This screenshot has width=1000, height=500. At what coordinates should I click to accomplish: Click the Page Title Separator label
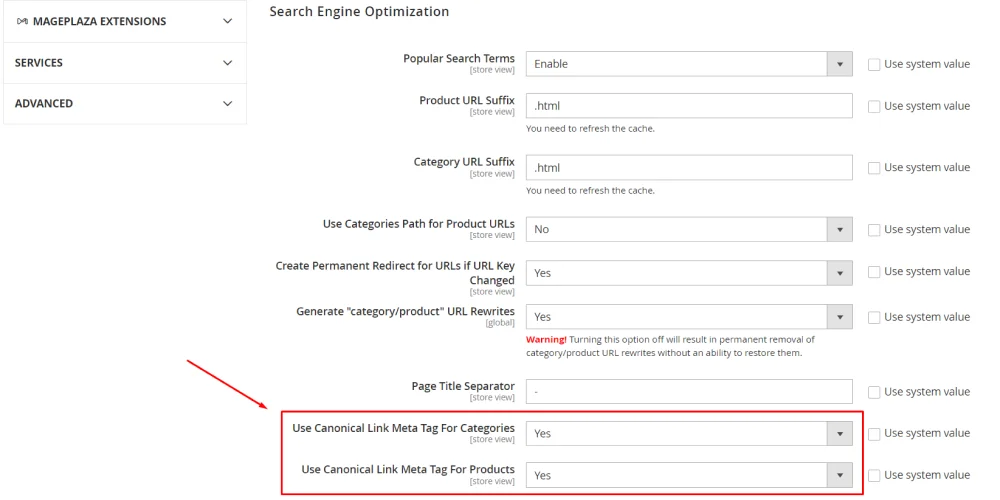[x=463, y=386]
